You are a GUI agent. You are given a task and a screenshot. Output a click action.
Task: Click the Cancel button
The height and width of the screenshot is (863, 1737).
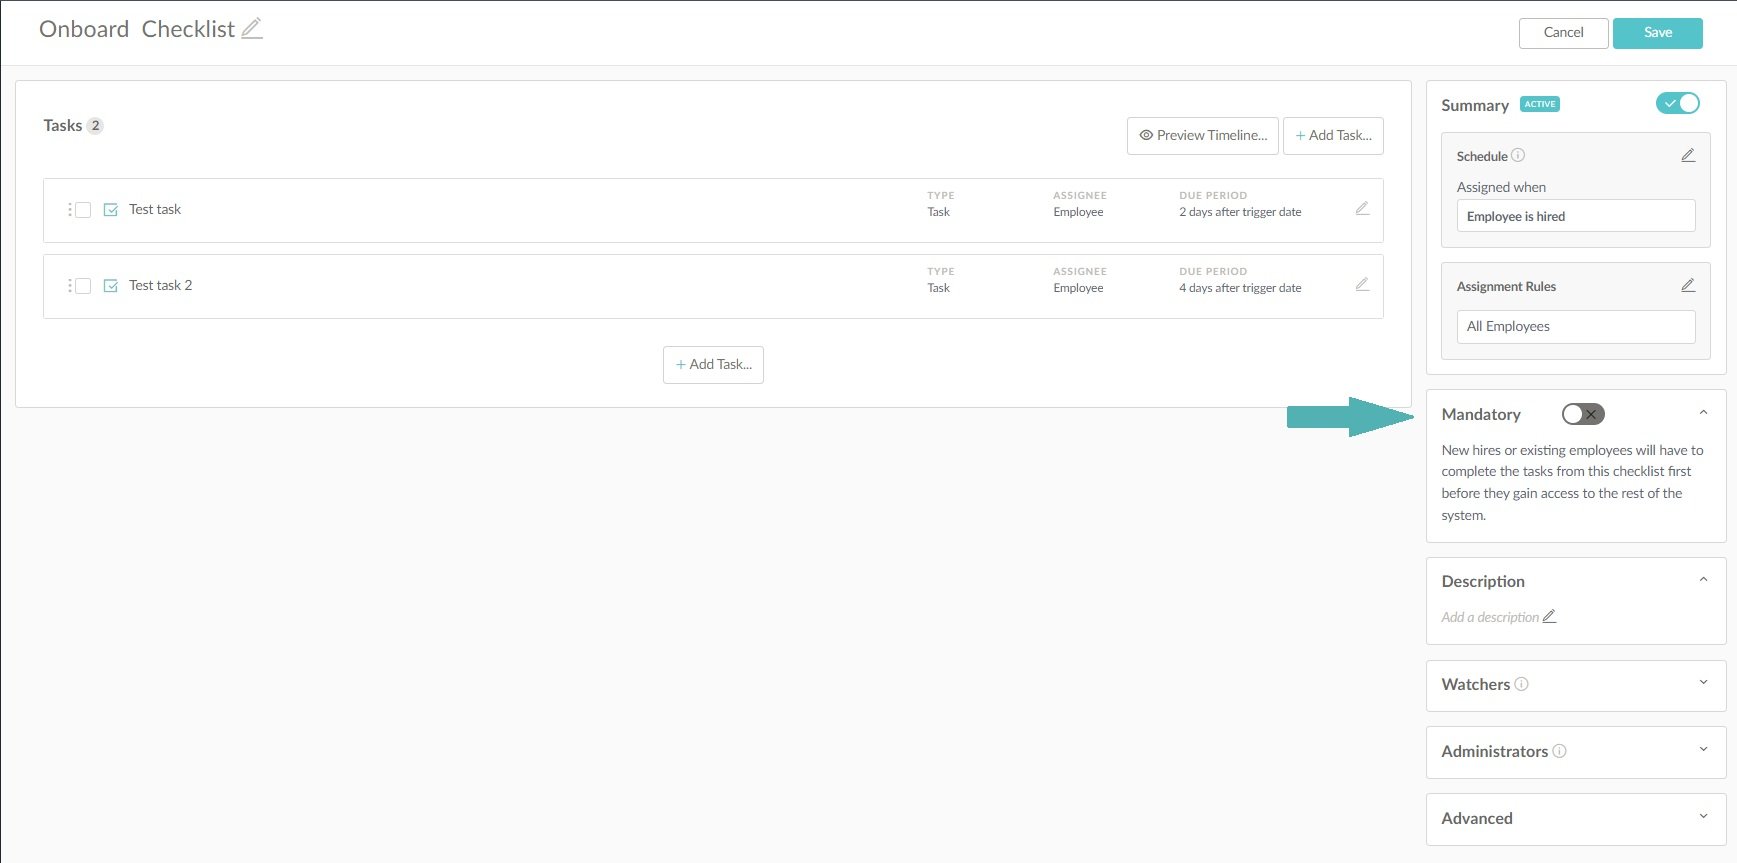1563,33
